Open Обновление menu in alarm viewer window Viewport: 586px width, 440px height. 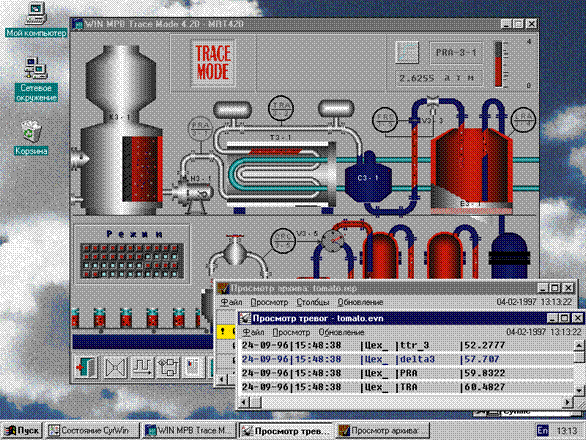341,332
